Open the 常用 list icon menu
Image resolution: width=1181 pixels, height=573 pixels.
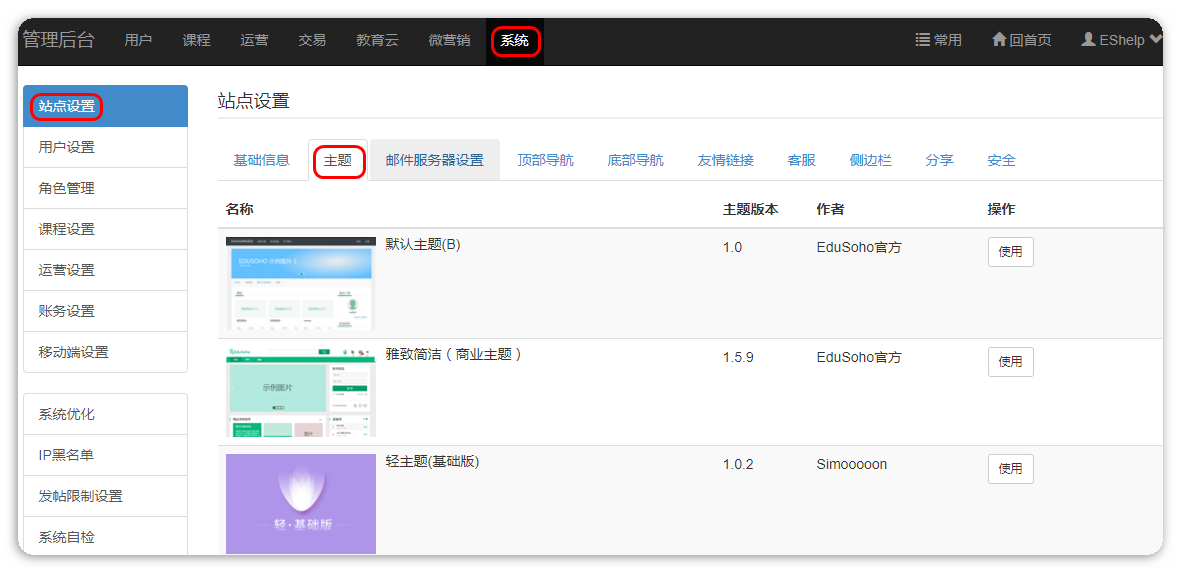click(x=923, y=40)
